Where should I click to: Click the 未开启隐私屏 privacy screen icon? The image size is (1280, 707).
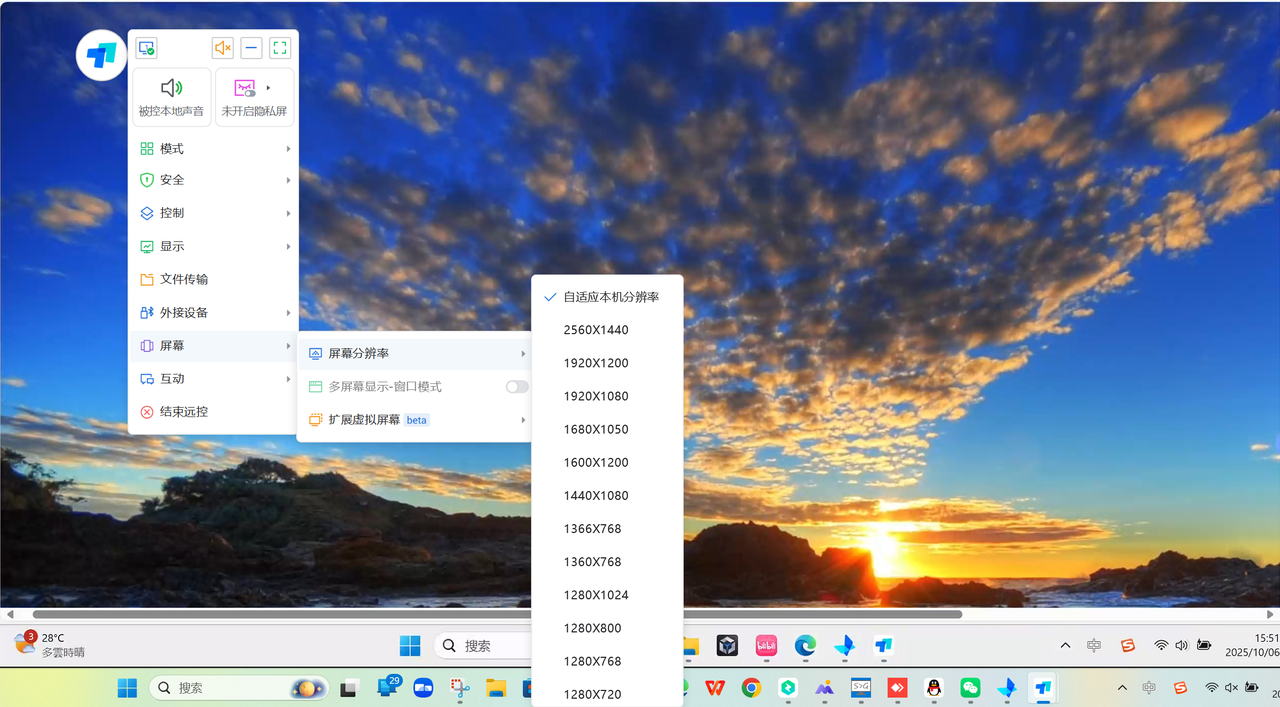[244, 88]
